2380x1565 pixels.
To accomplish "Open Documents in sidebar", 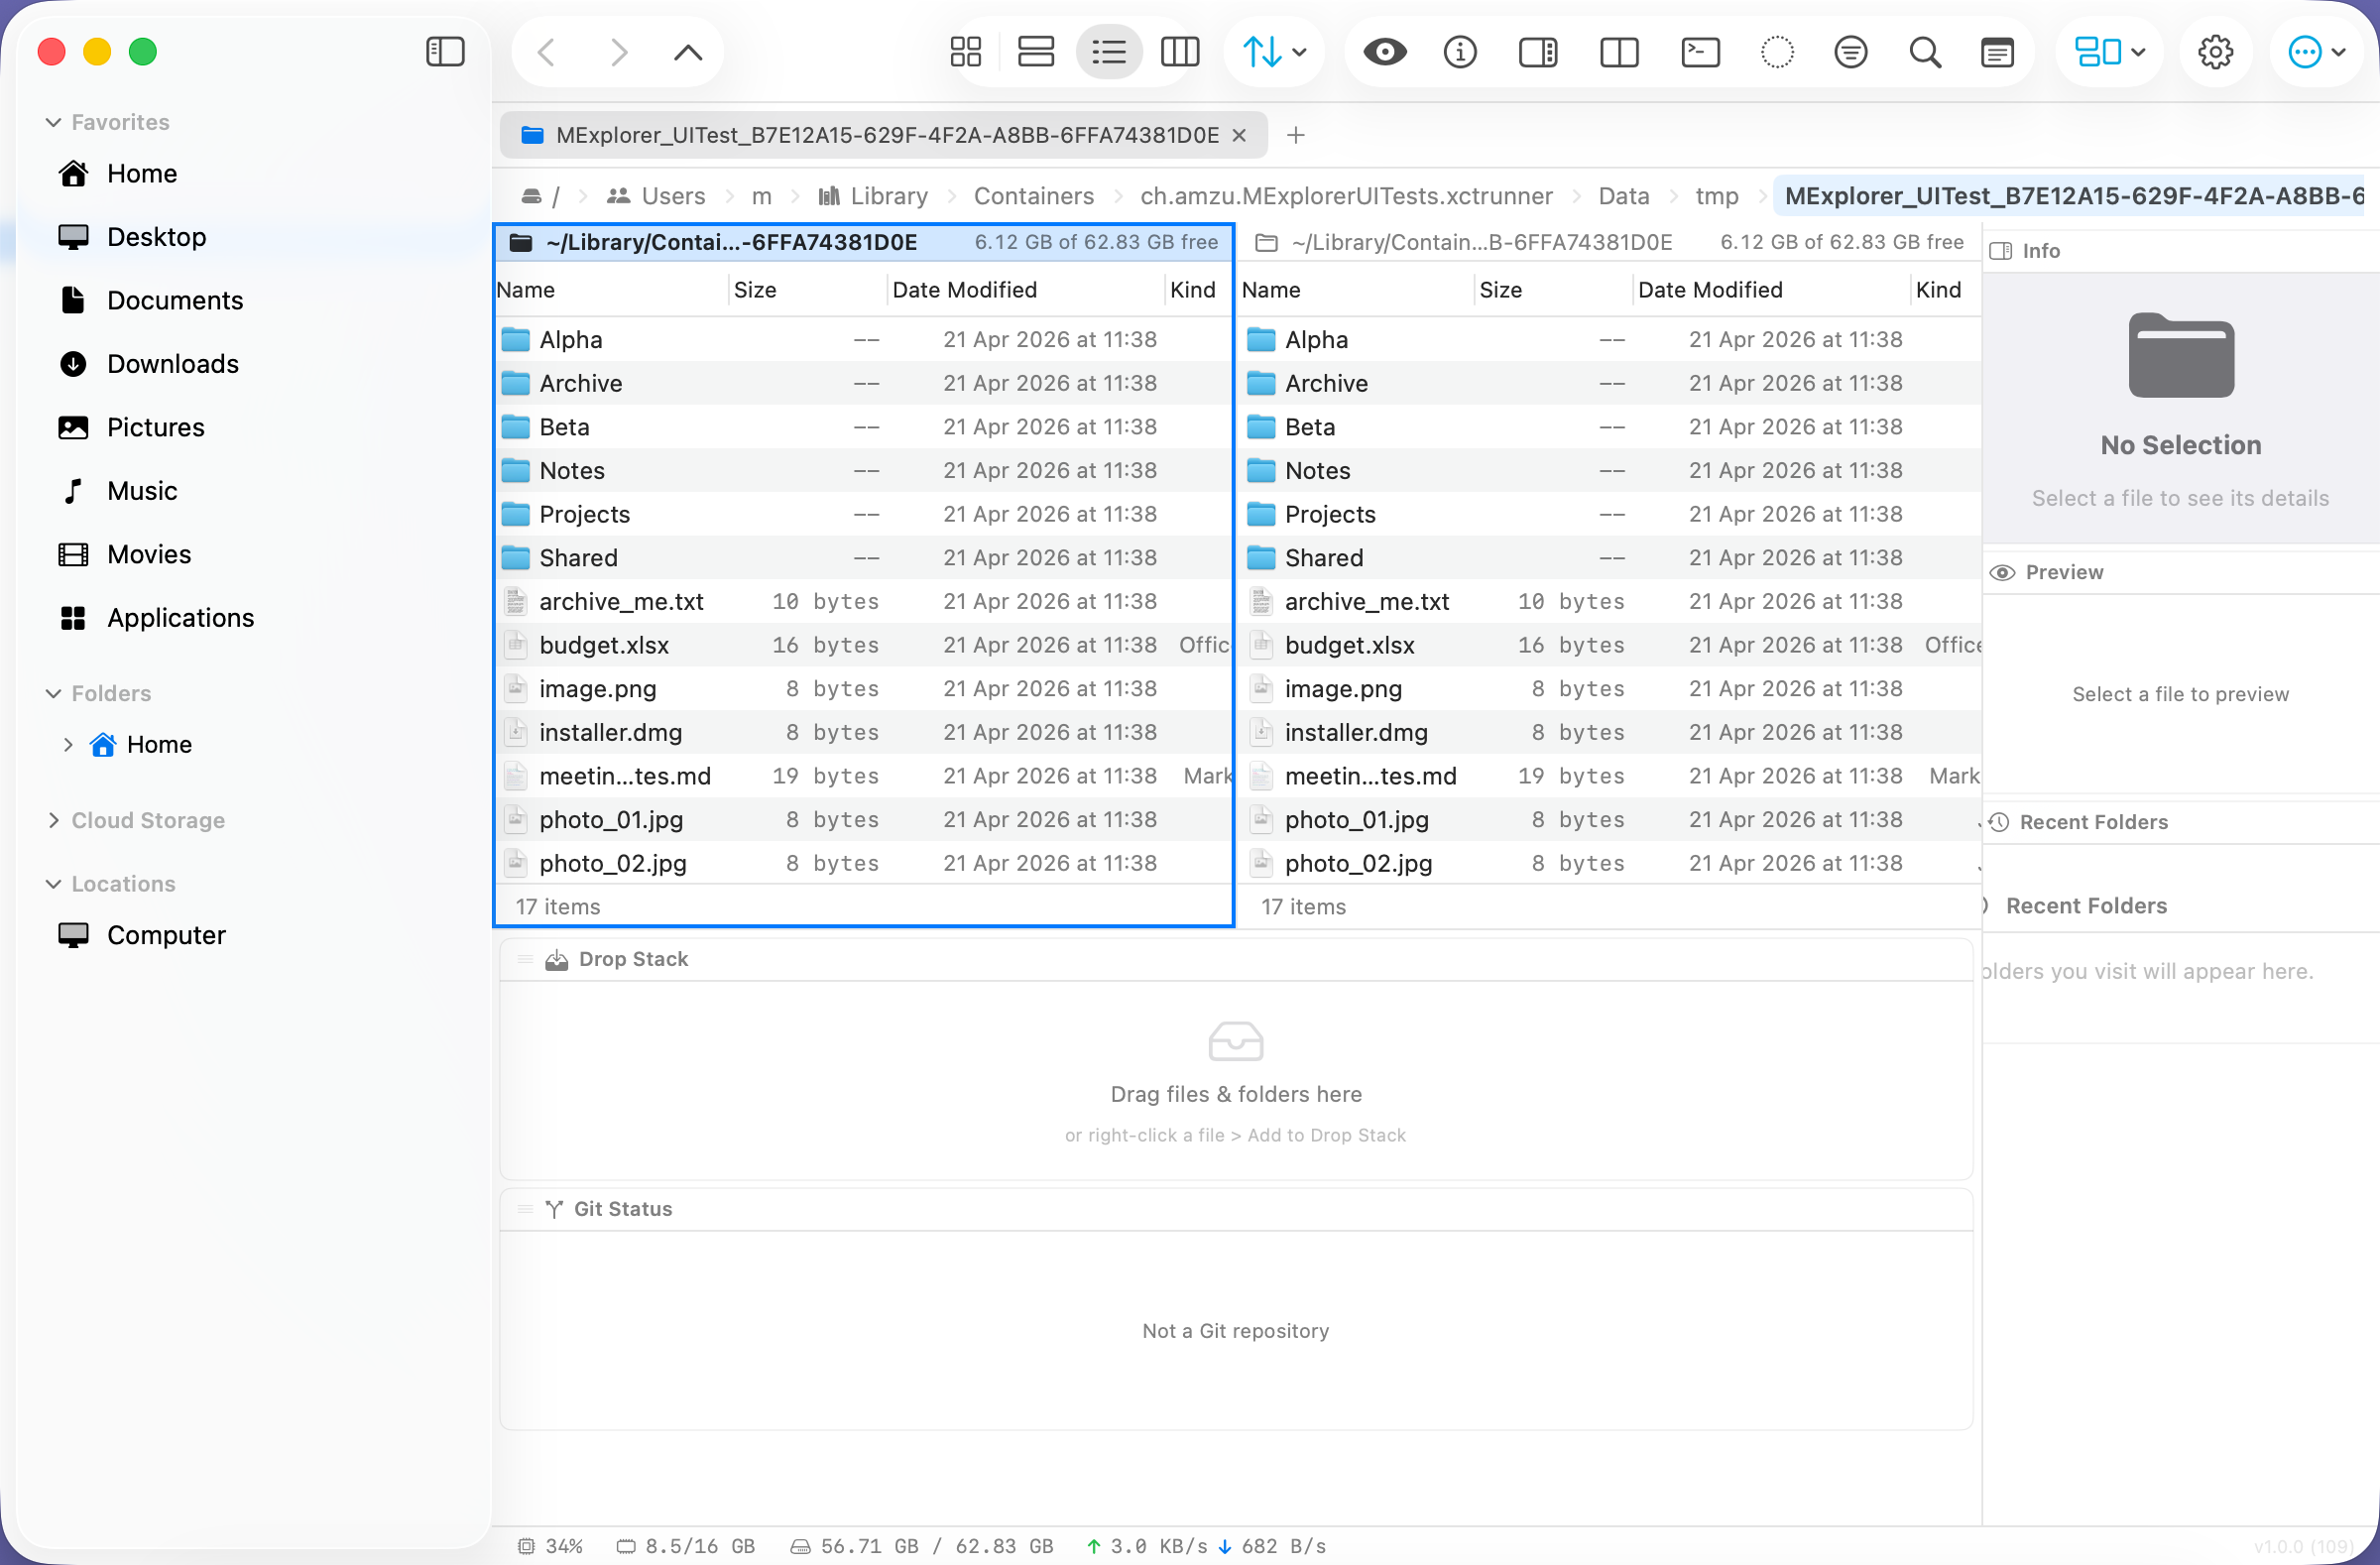I will [174, 300].
